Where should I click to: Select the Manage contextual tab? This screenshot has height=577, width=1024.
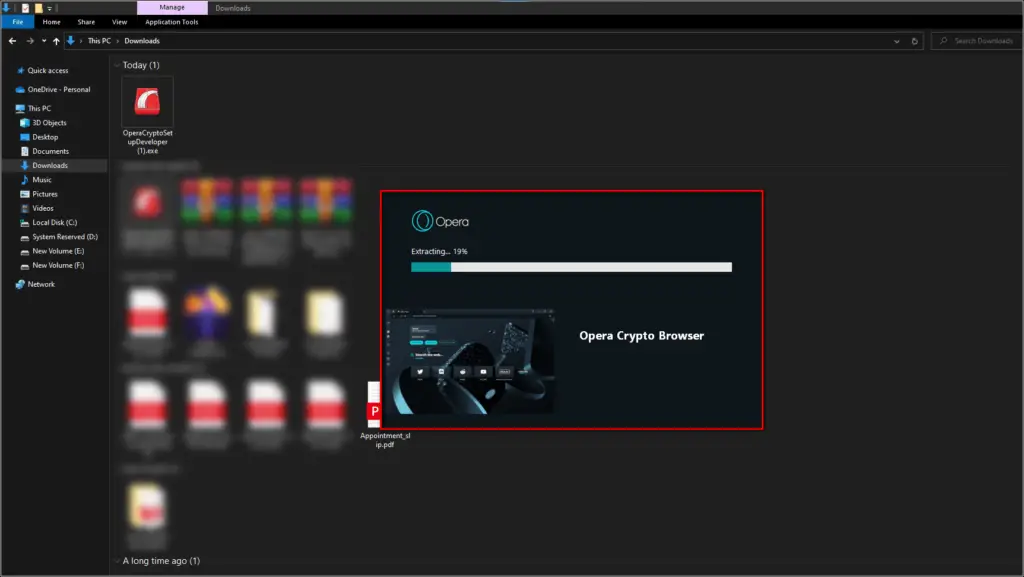tap(172, 7)
